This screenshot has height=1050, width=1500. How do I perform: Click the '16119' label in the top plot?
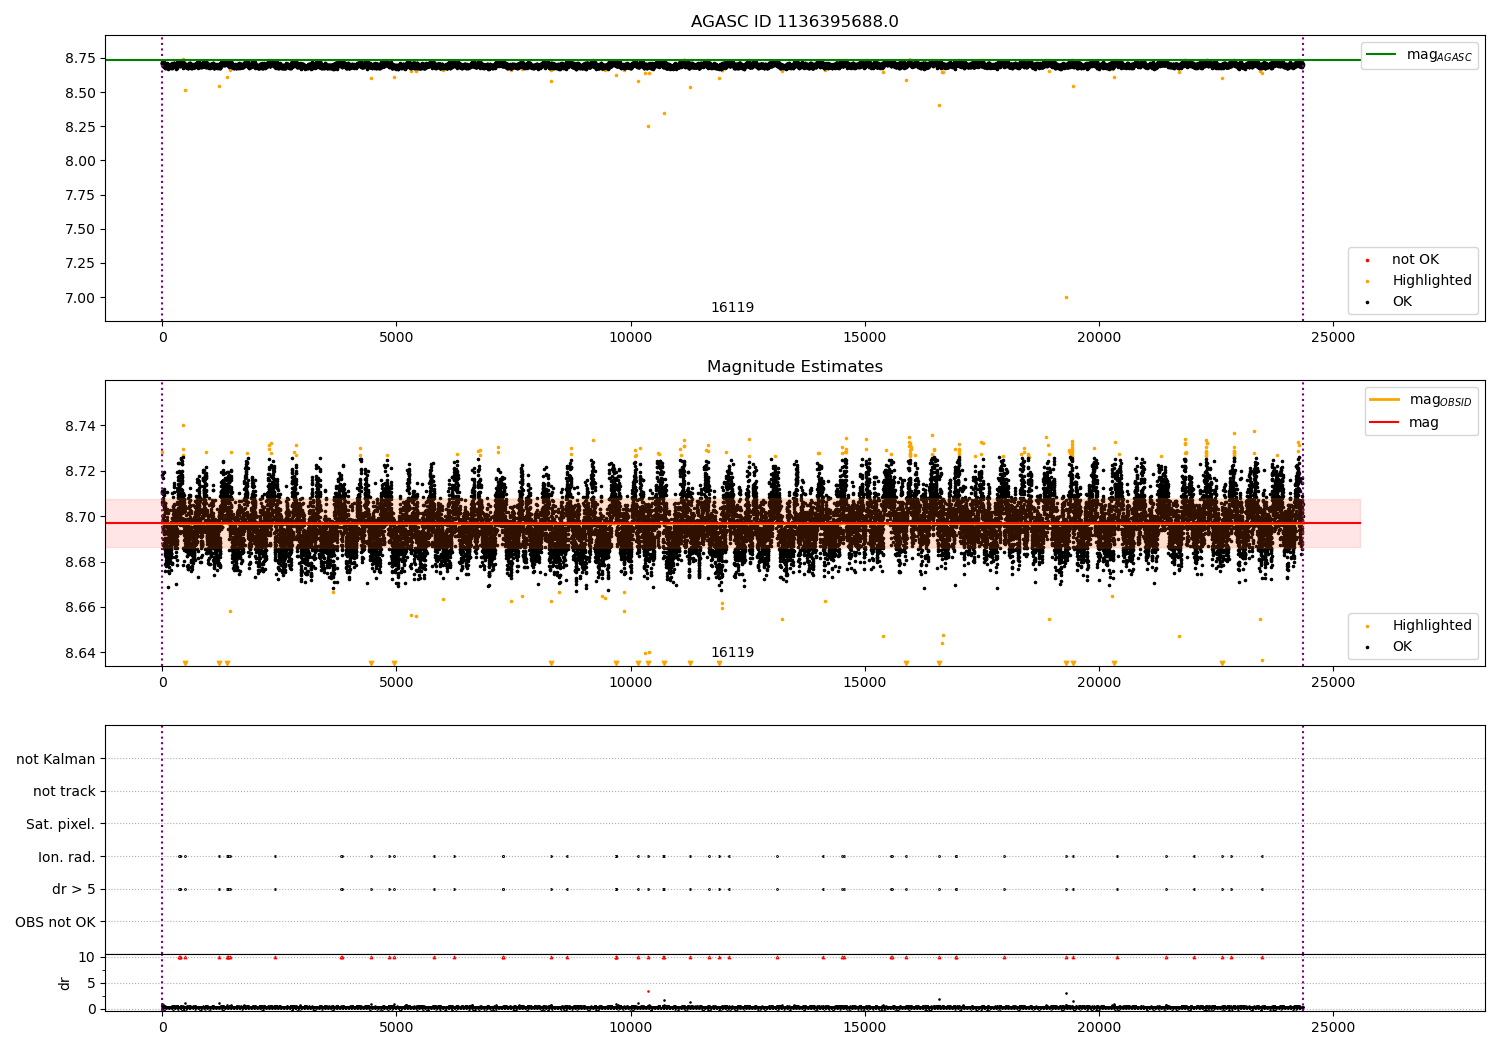click(732, 308)
